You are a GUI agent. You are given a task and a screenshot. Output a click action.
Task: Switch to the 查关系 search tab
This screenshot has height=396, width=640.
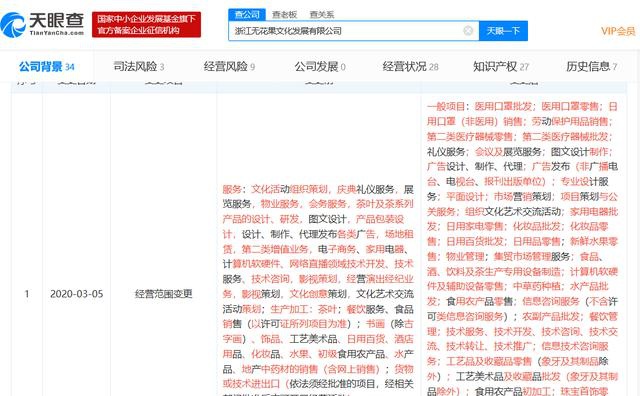[322, 15]
